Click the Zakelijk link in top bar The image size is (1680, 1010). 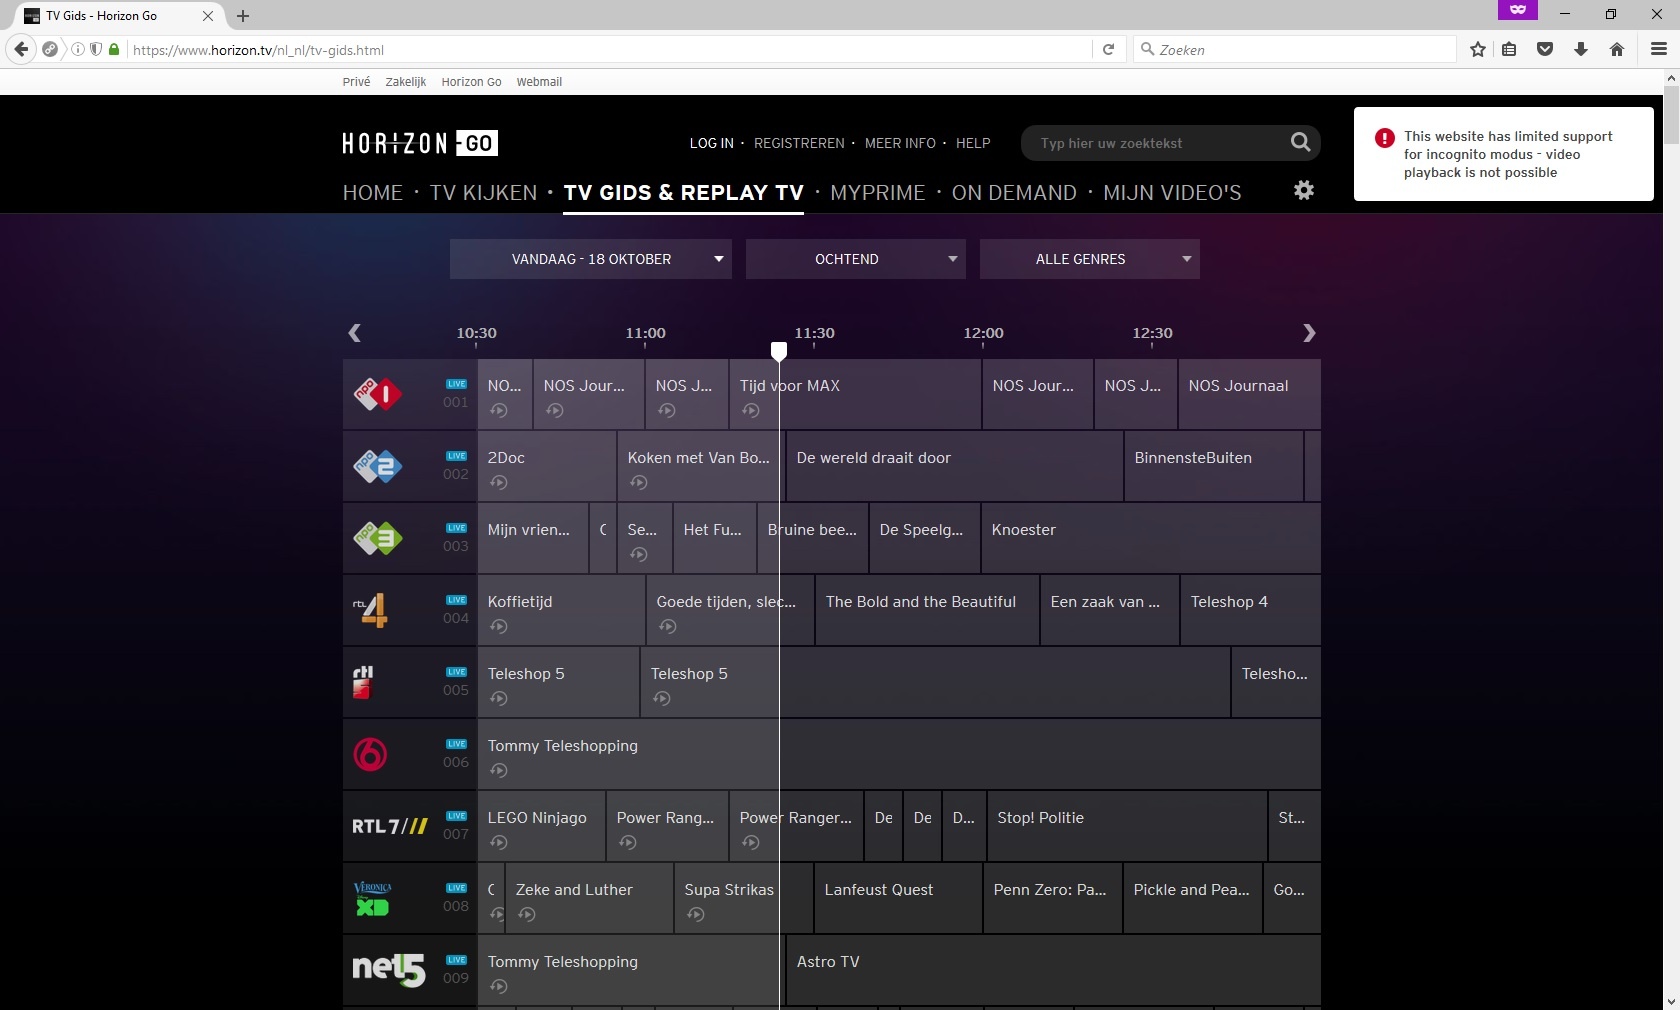click(x=406, y=82)
